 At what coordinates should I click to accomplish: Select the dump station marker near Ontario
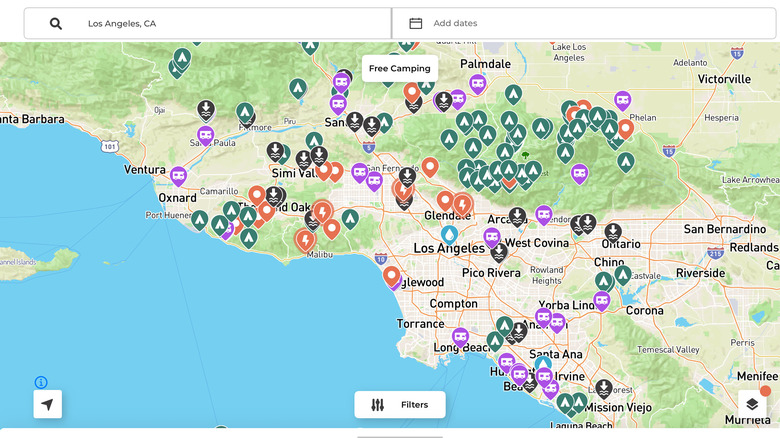613,231
